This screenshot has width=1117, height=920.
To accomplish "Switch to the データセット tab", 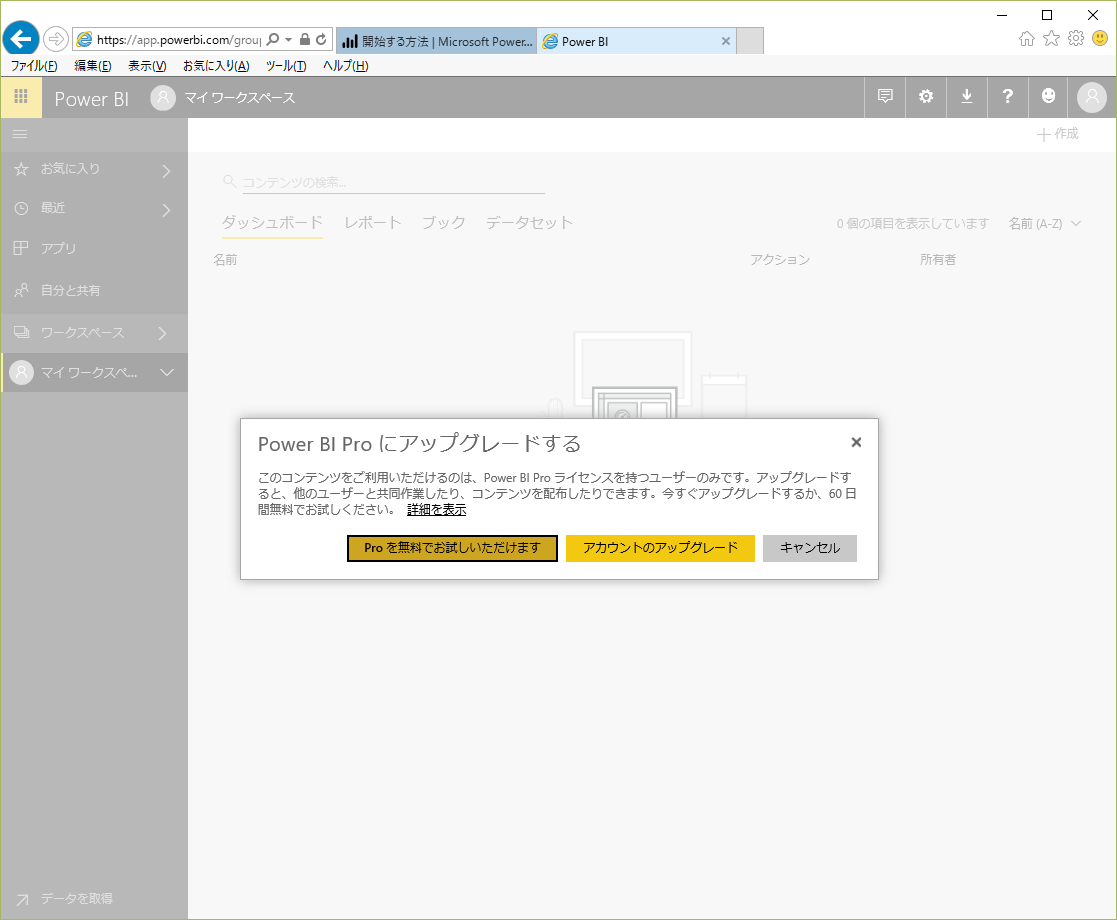I will pyautogui.click(x=529, y=222).
